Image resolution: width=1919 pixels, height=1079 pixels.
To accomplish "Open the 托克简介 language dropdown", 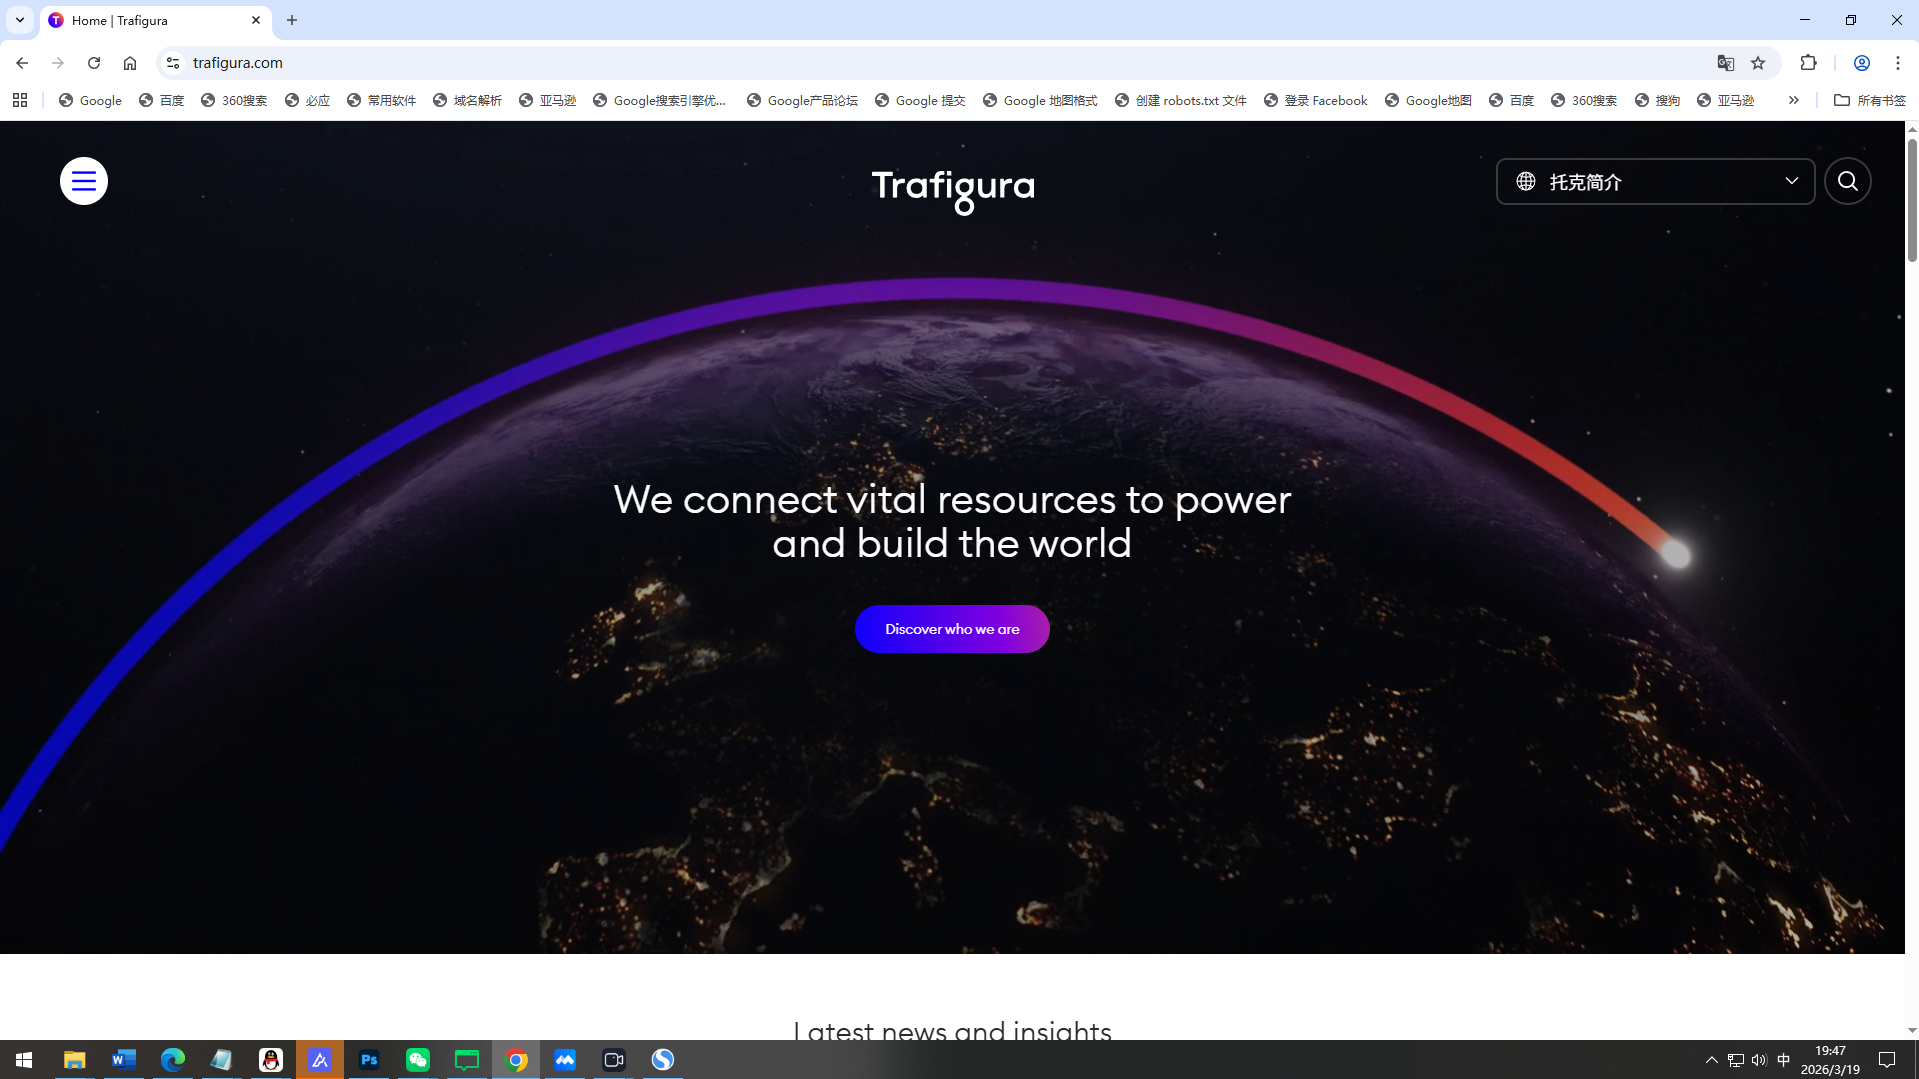I will [x=1655, y=181].
